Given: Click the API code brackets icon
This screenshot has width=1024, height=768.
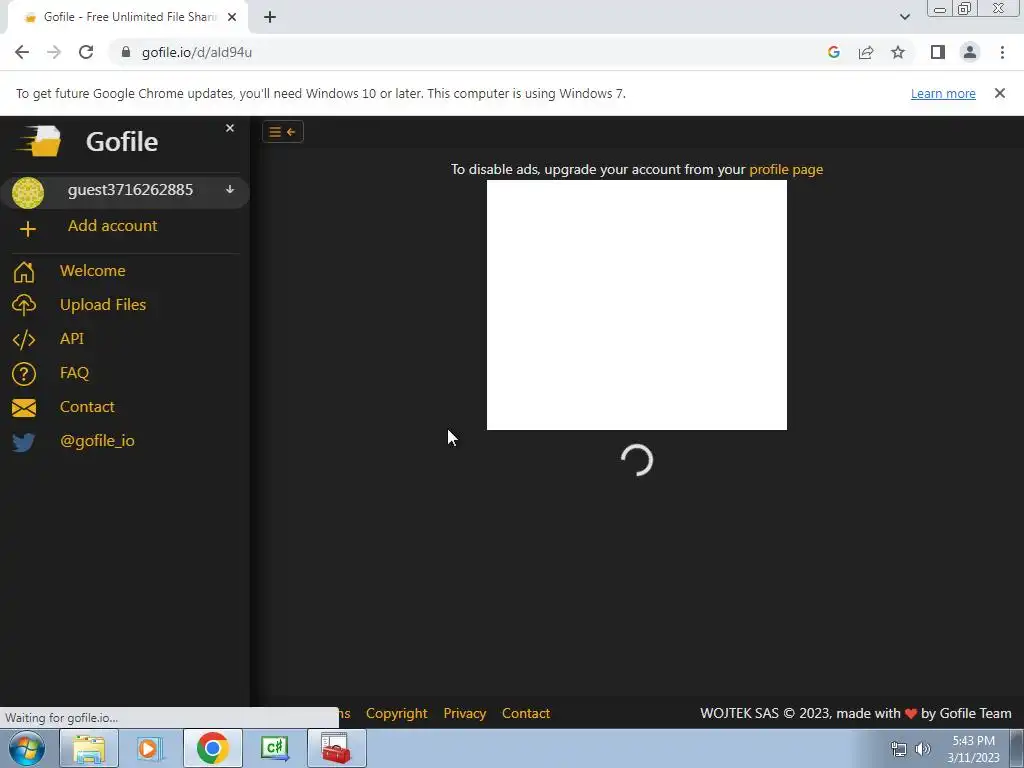Looking at the screenshot, I should (x=24, y=339).
